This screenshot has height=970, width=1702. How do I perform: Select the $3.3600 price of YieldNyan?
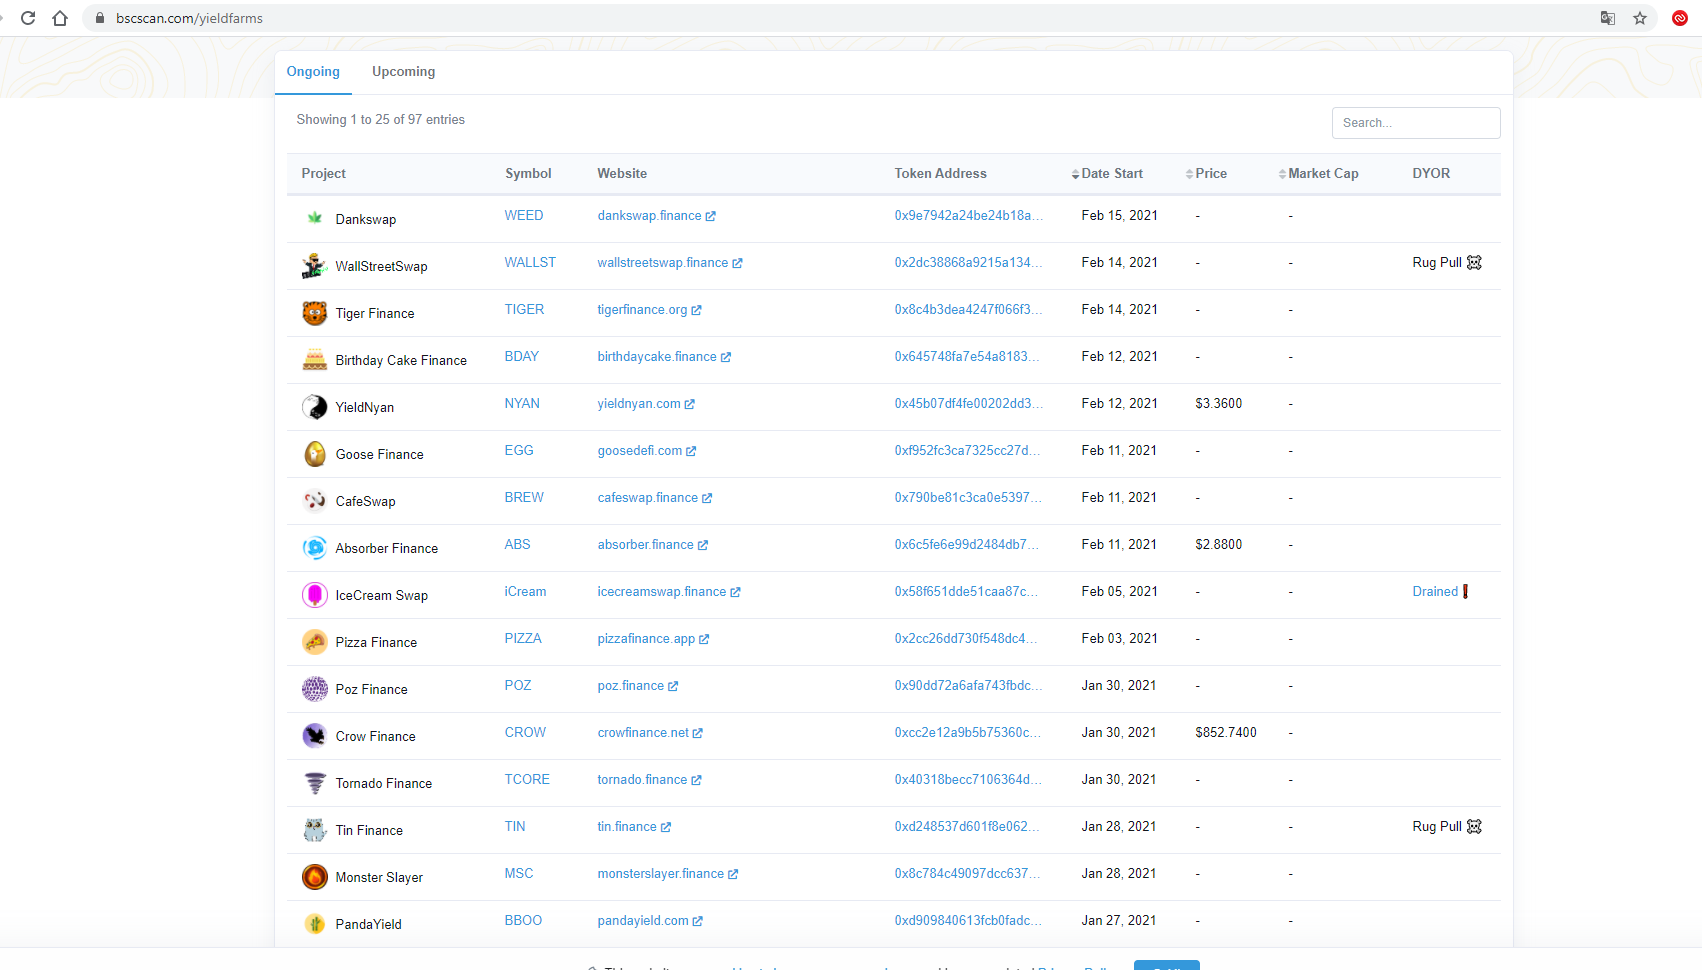(x=1219, y=403)
